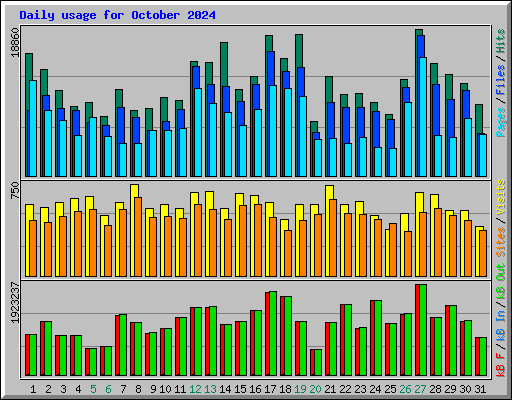The height and width of the screenshot is (400, 512).
Task: Select day 3 on the axis
Action: tap(63, 389)
